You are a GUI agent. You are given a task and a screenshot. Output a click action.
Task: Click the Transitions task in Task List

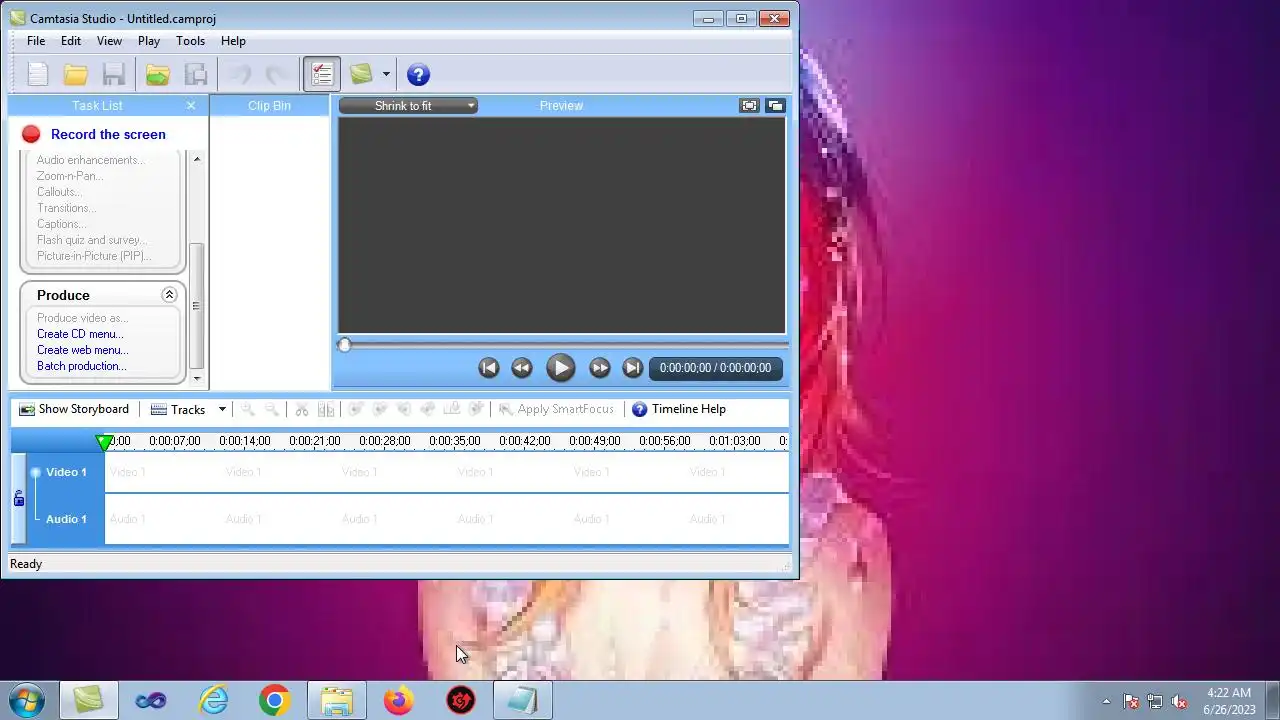point(67,208)
